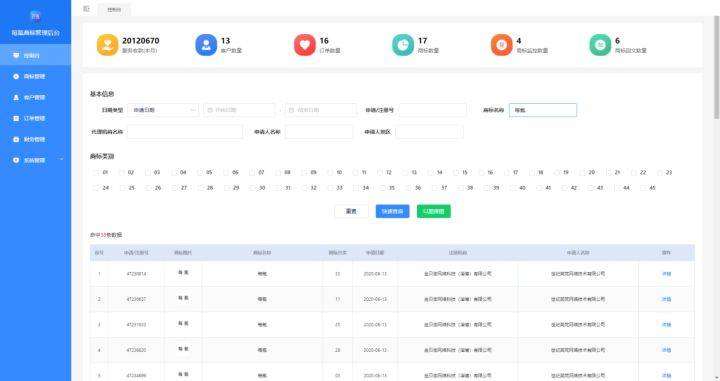
Task: Focus the 申请人地区 applicant region input
Action: [429, 132]
